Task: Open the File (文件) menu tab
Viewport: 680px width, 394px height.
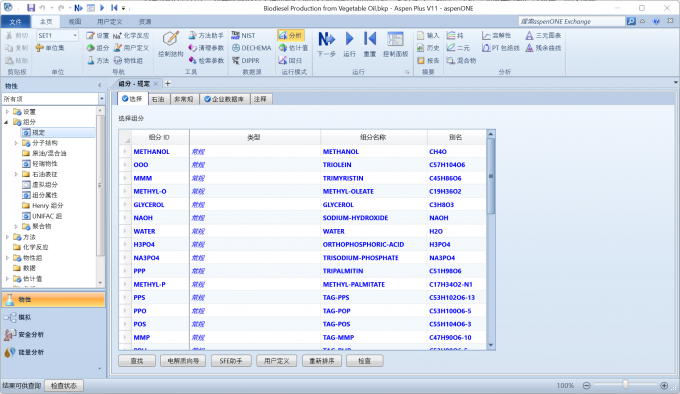Action: coord(16,22)
